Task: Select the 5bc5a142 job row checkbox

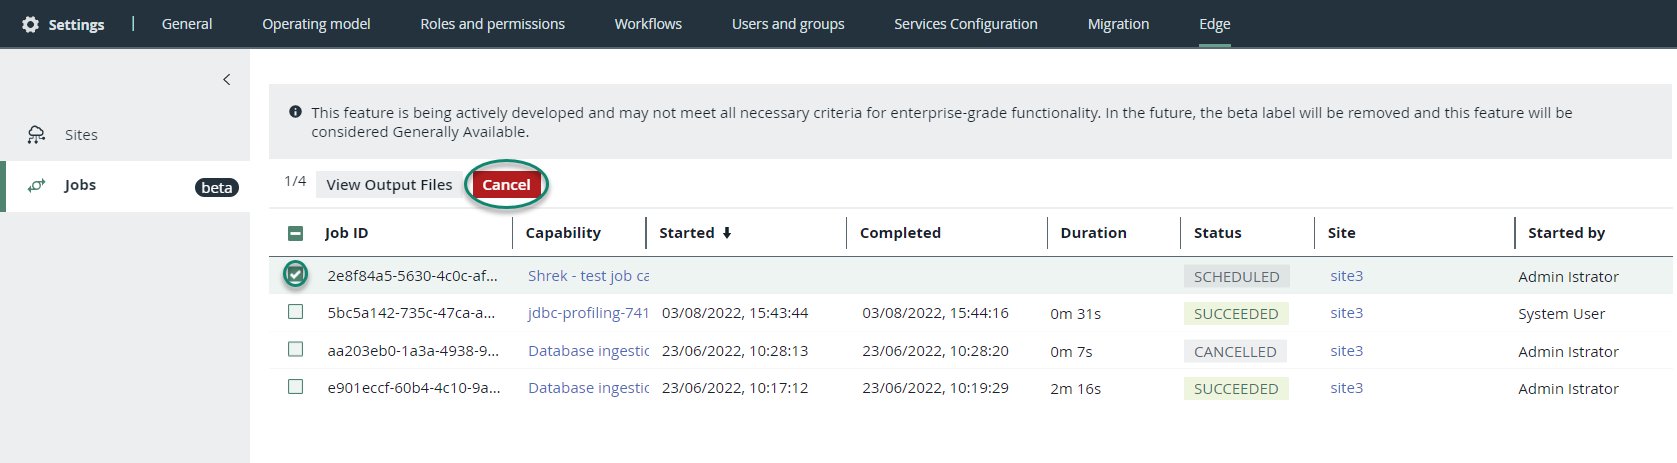Action: 295,312
